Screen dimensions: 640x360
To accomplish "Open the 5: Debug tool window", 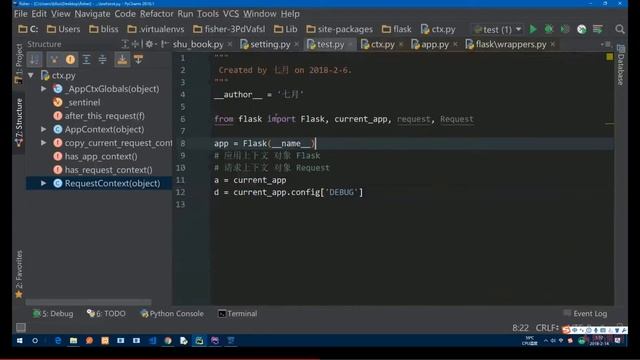I will click(x=53, y=313).
